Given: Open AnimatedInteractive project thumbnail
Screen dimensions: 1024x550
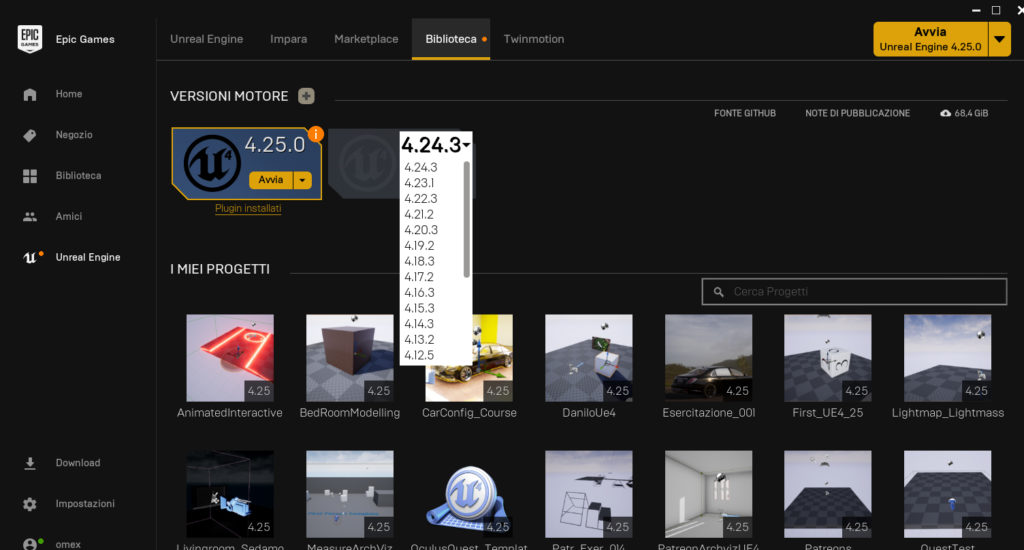Looking at the screenshot, I should tap(230, 358).
